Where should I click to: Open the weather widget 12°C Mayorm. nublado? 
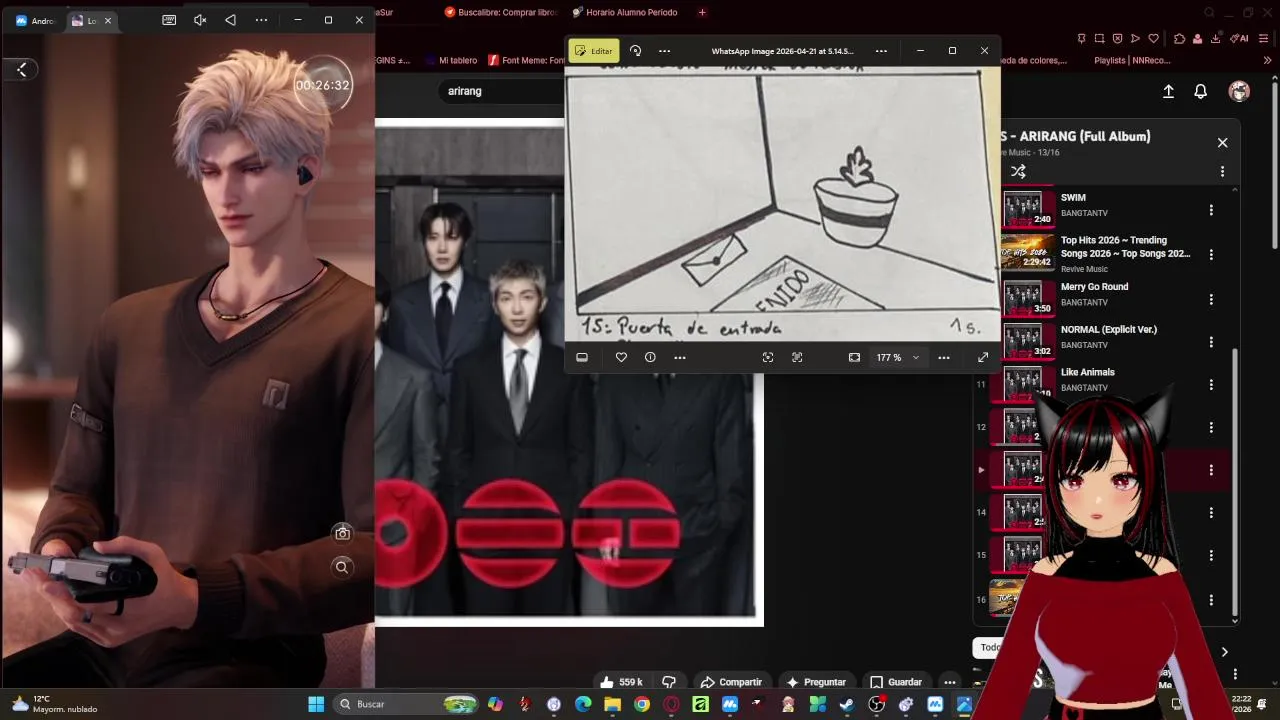(55, 704)
